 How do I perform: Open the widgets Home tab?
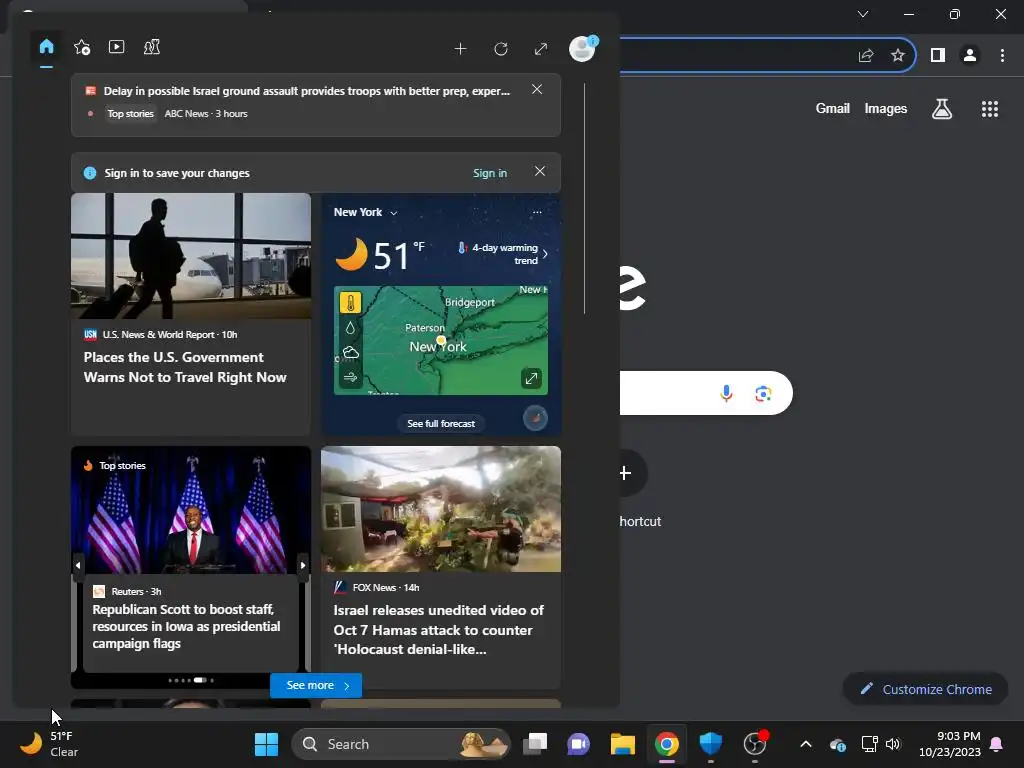pyautogui.click(x=46, y=47)
